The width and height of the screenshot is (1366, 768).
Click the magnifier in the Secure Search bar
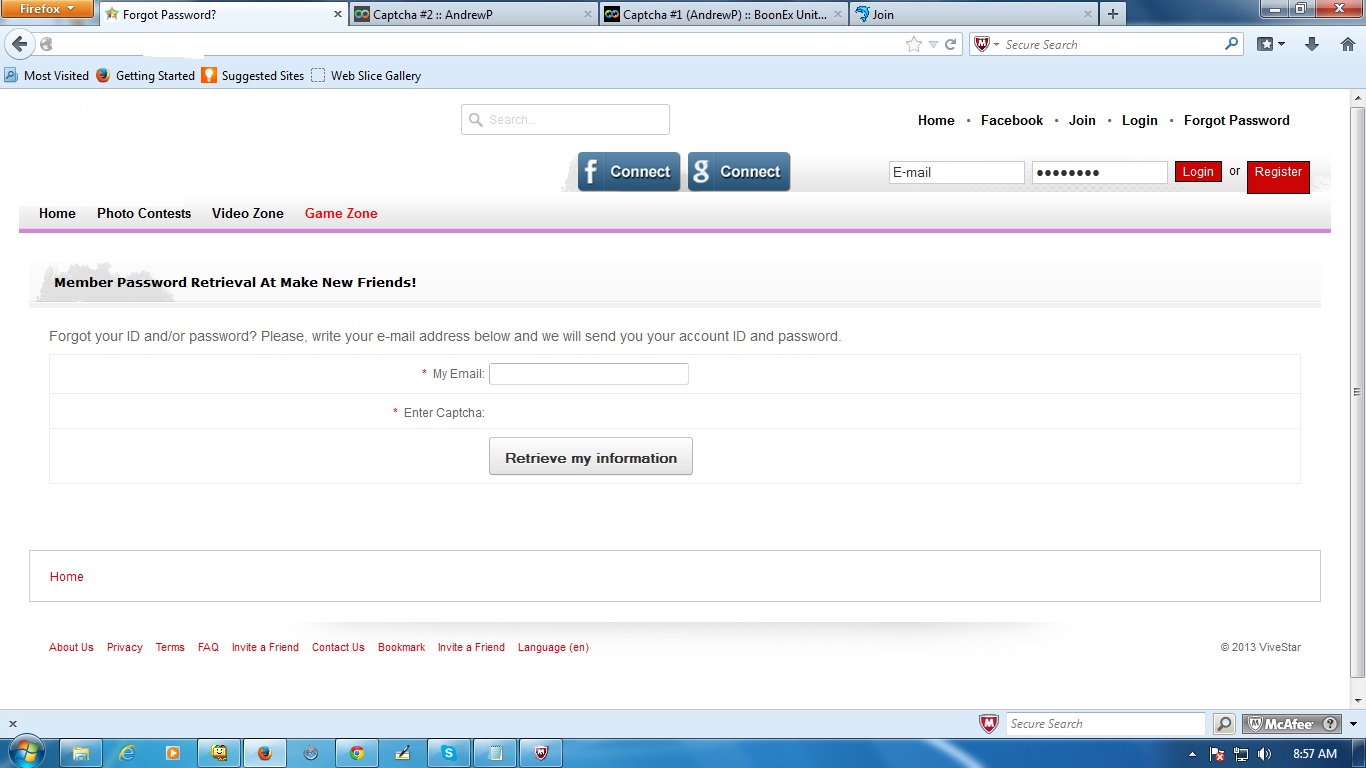tap(1232, 44)
